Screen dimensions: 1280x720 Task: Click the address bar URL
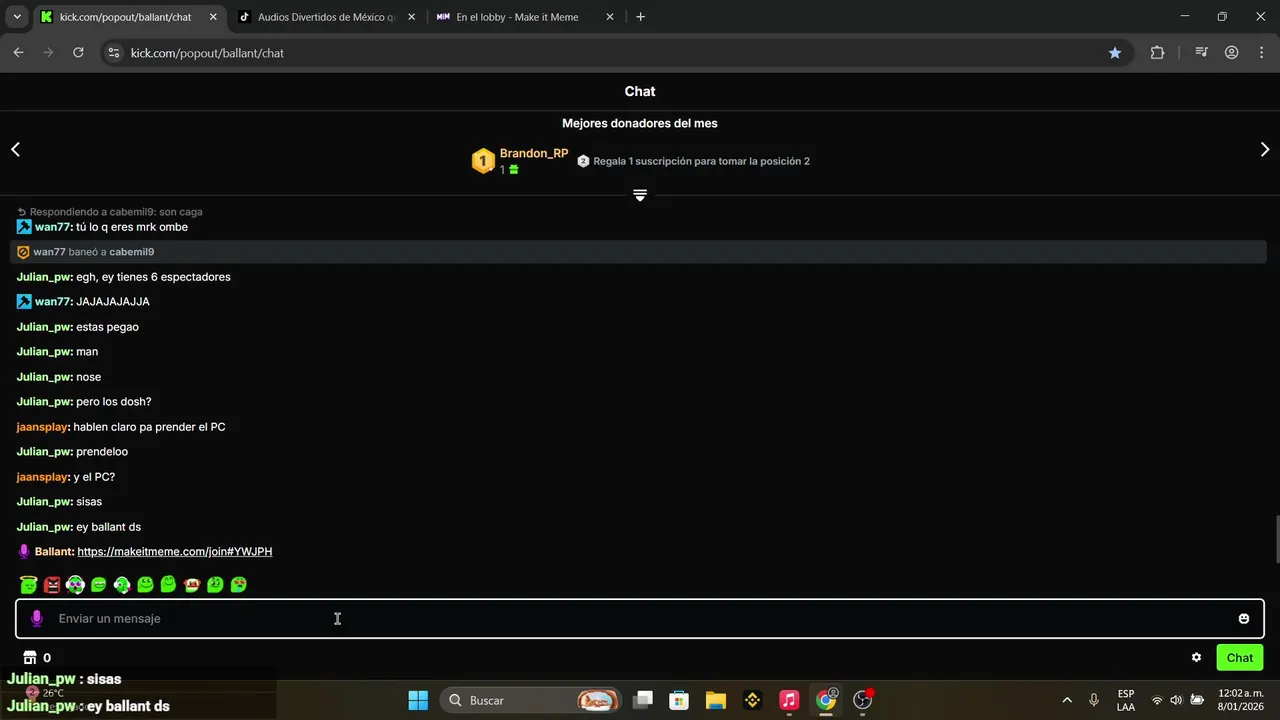pyautogui.click(x=207, y=53)
